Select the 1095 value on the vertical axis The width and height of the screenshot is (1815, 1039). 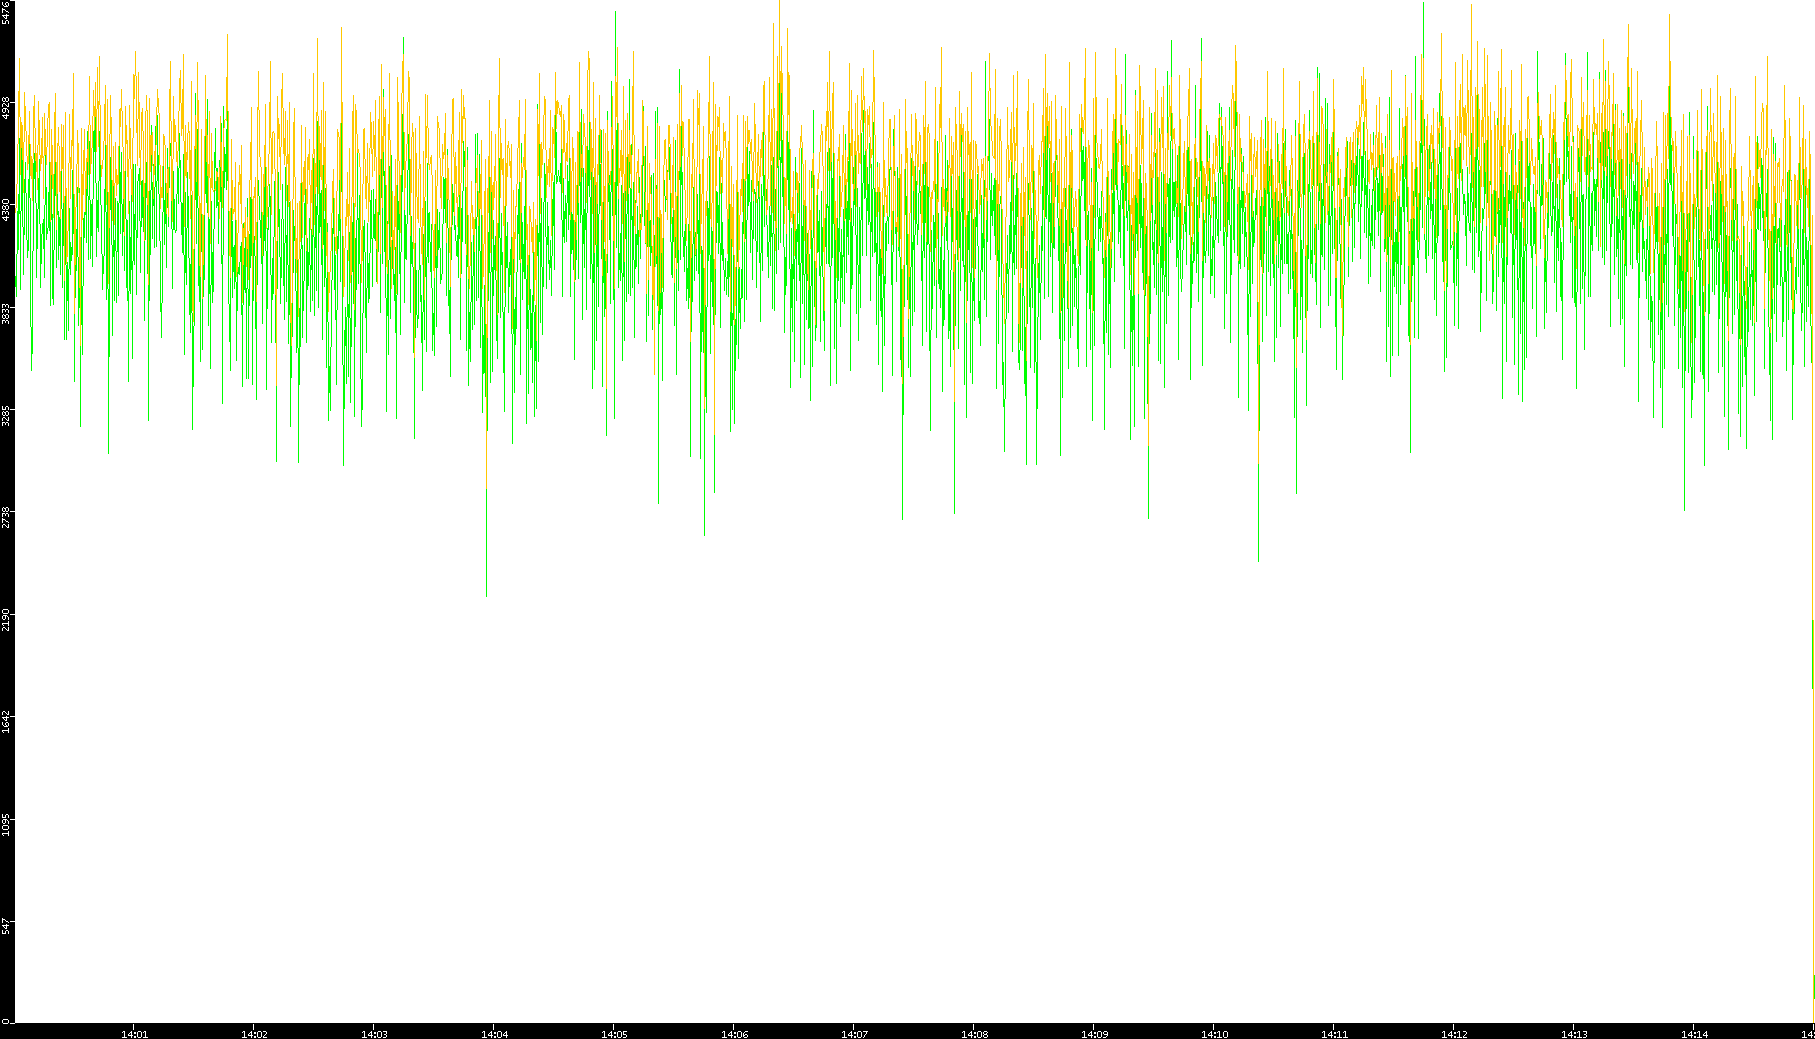point(6,825)
